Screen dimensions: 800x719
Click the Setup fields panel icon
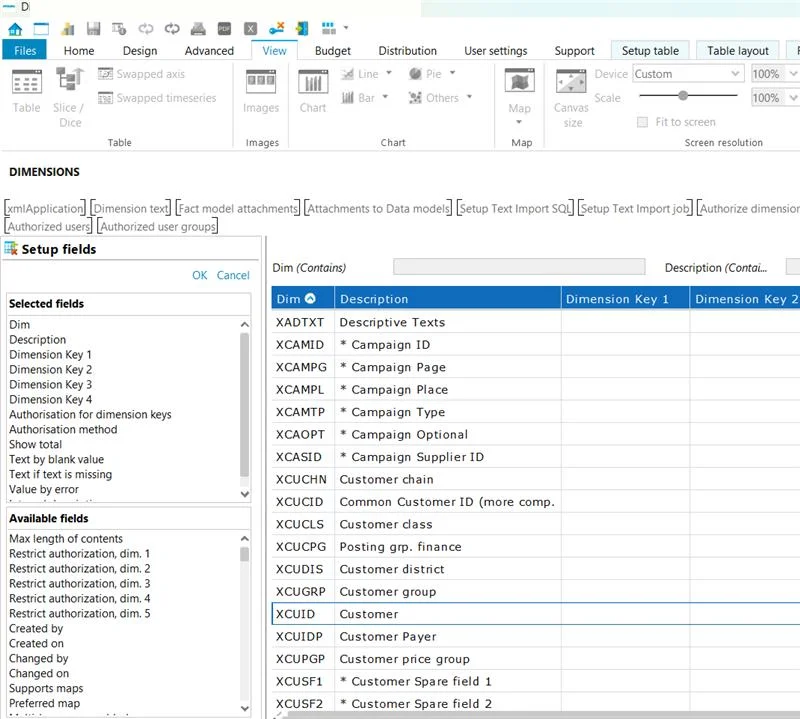click(x=11, y=249)
